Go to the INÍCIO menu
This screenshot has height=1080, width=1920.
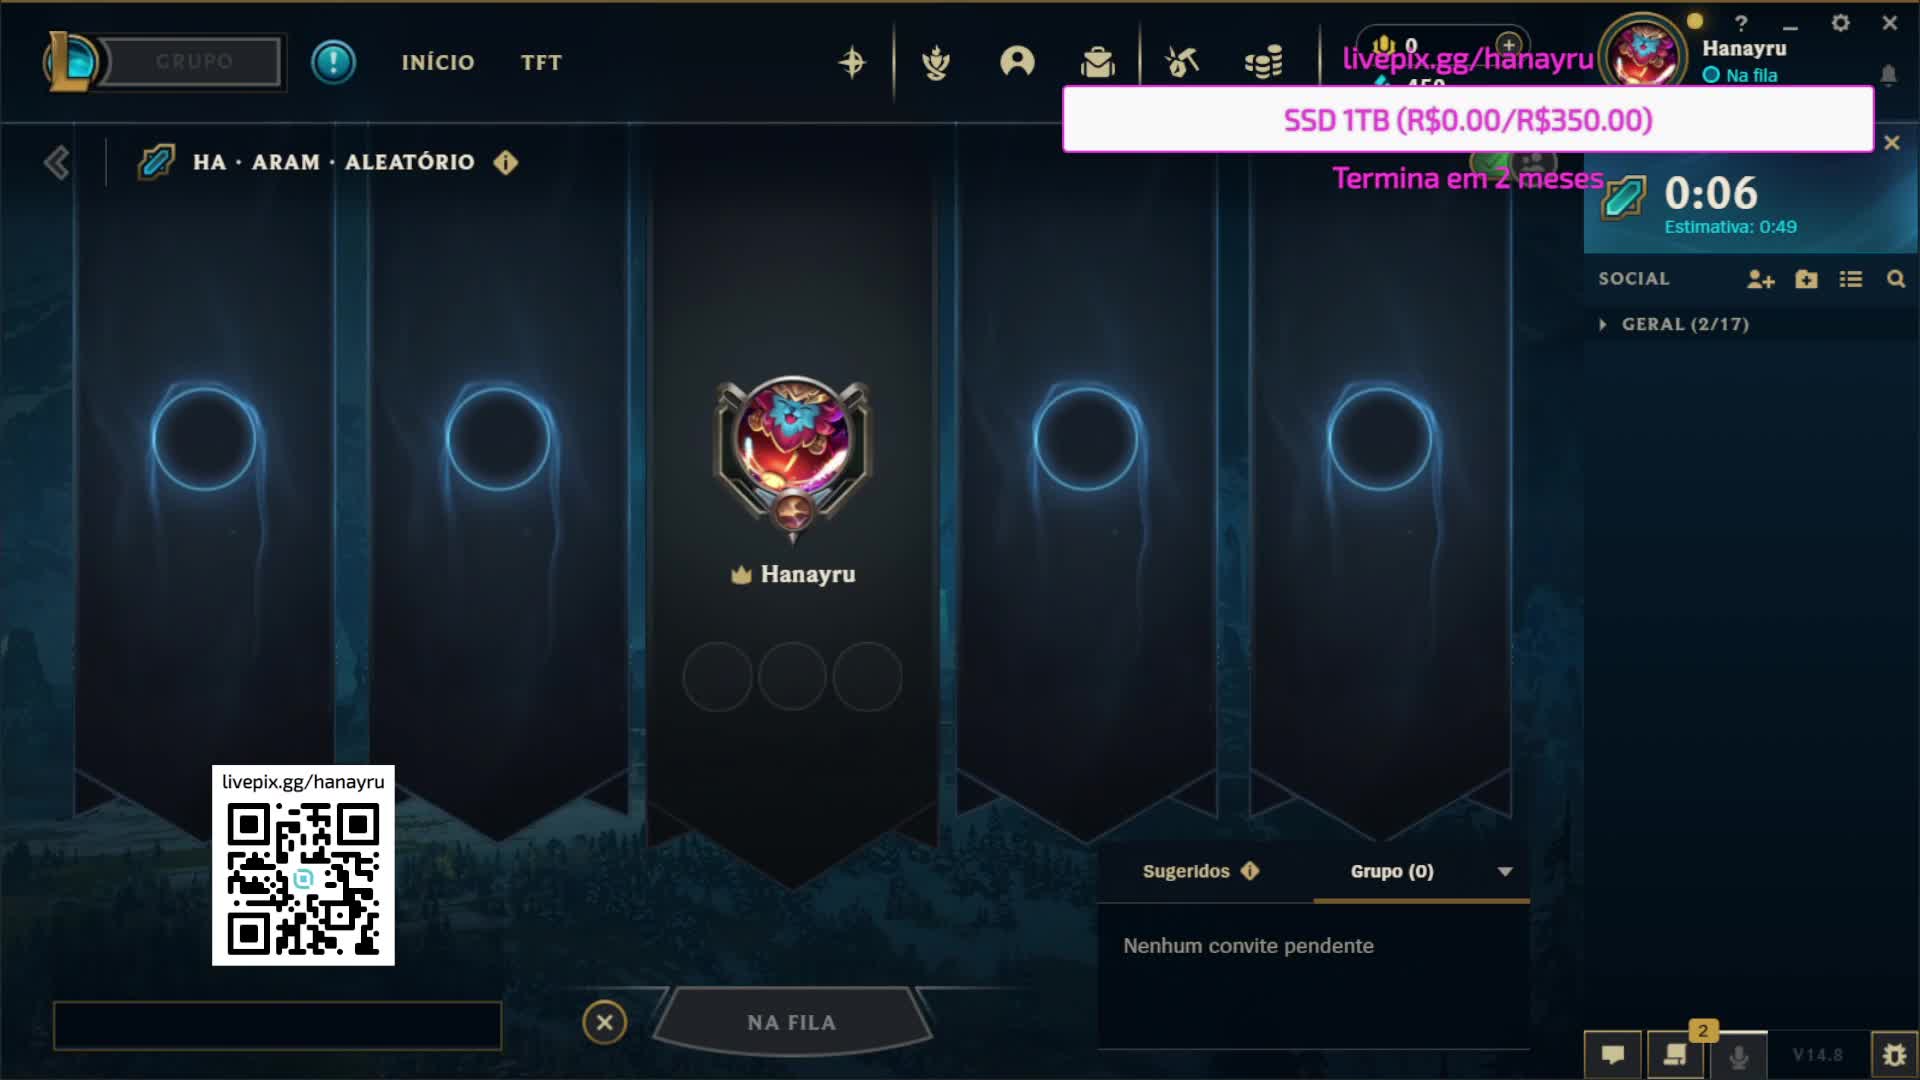tap(438, 62)
